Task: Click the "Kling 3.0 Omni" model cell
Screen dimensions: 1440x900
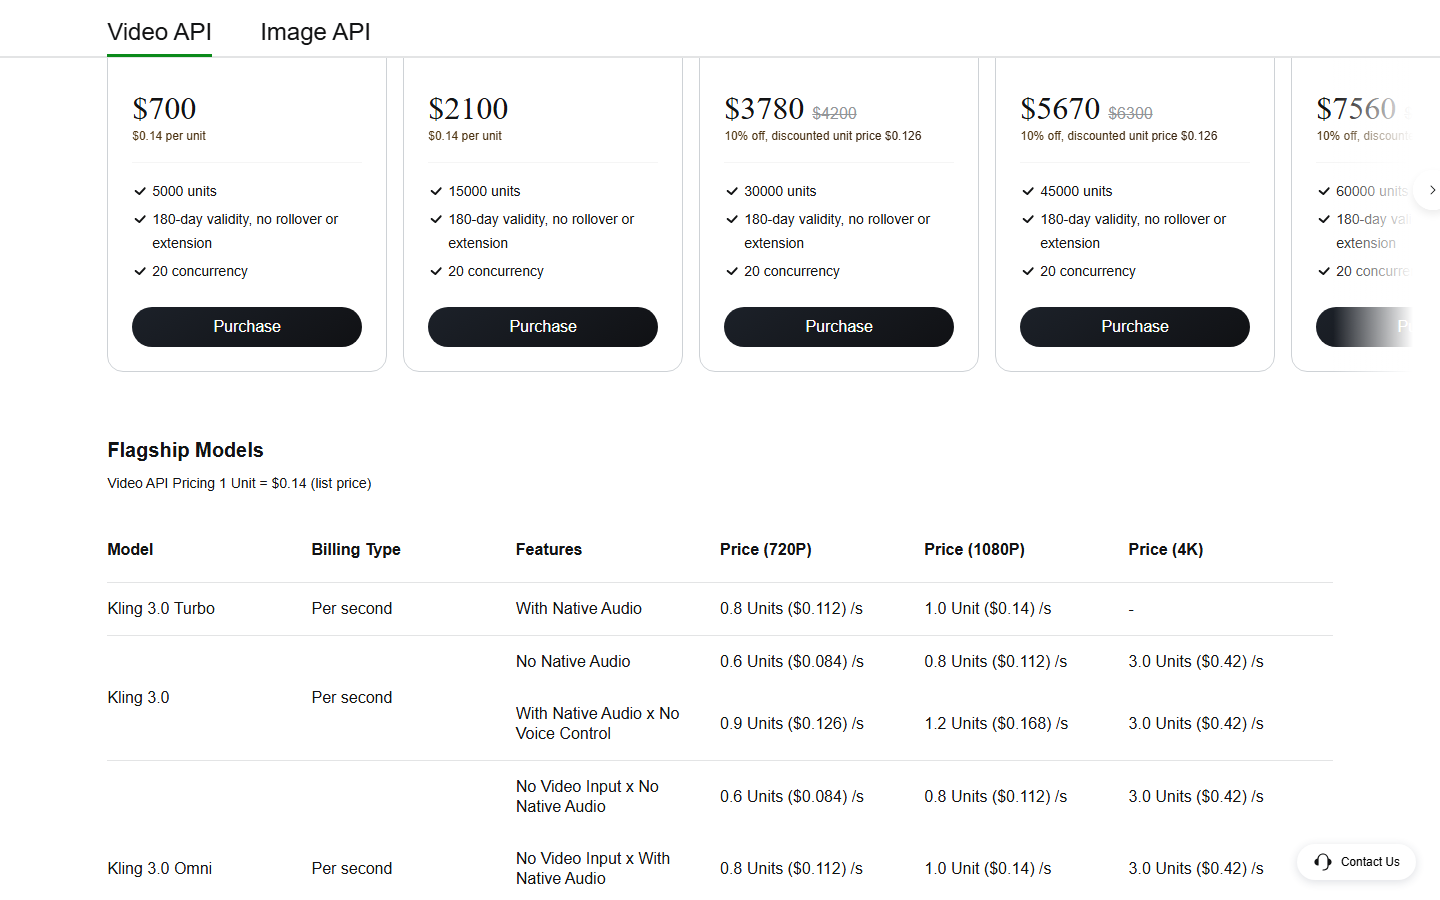Action: [160, 868]
